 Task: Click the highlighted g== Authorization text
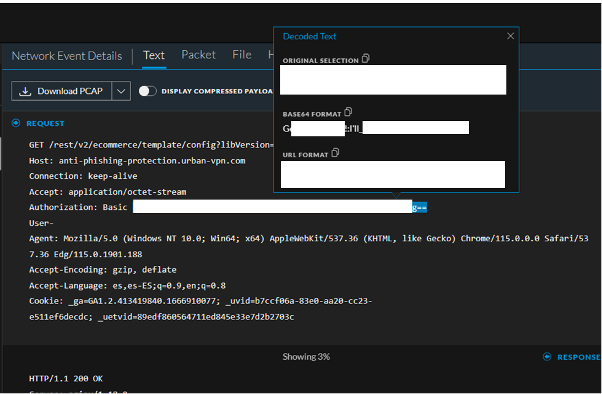[x=419, y=207]
